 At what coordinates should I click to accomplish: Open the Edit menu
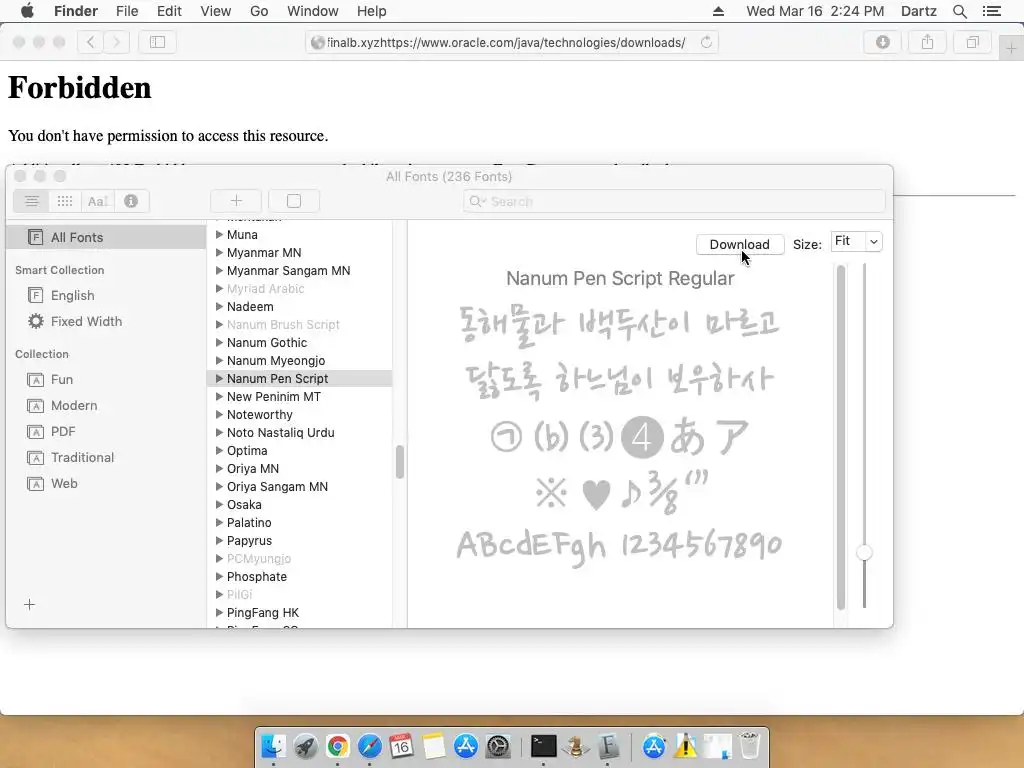pyautogui.click(x=169, y=11)
